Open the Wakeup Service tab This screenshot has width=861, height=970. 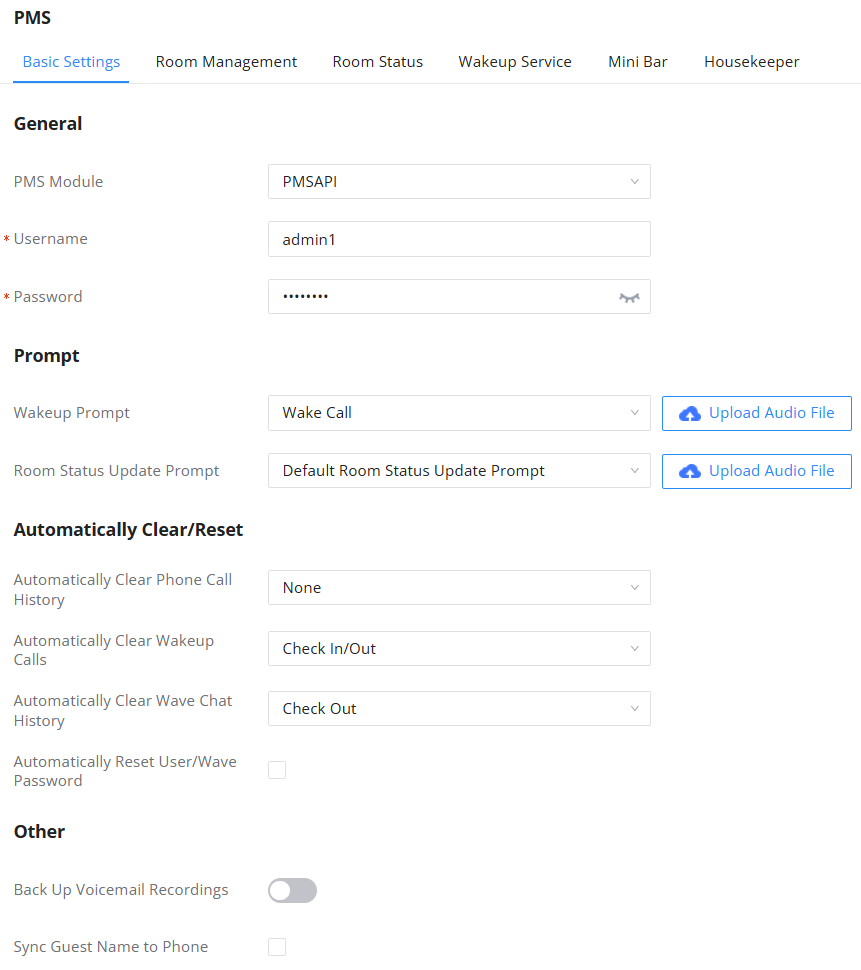tap(515, 62)
